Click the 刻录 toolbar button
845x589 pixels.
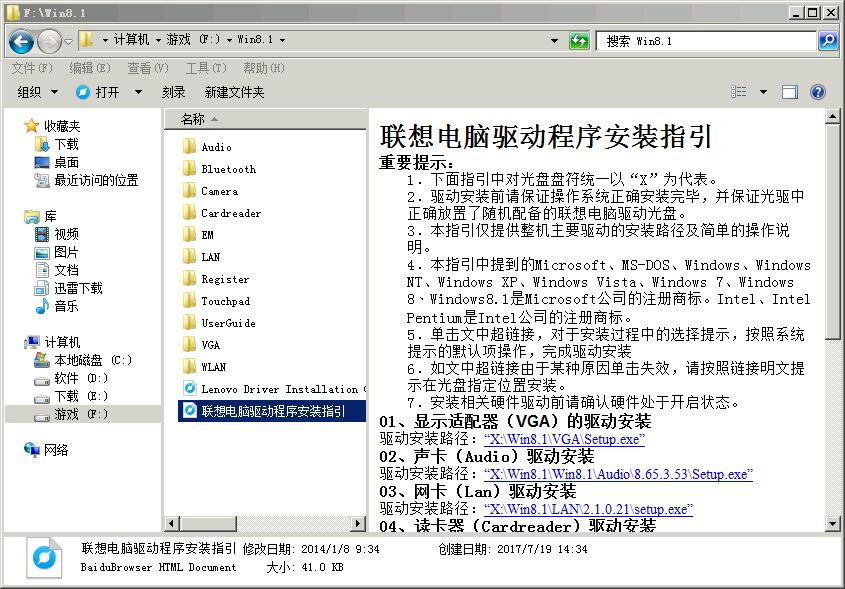(x=174, y=92)
